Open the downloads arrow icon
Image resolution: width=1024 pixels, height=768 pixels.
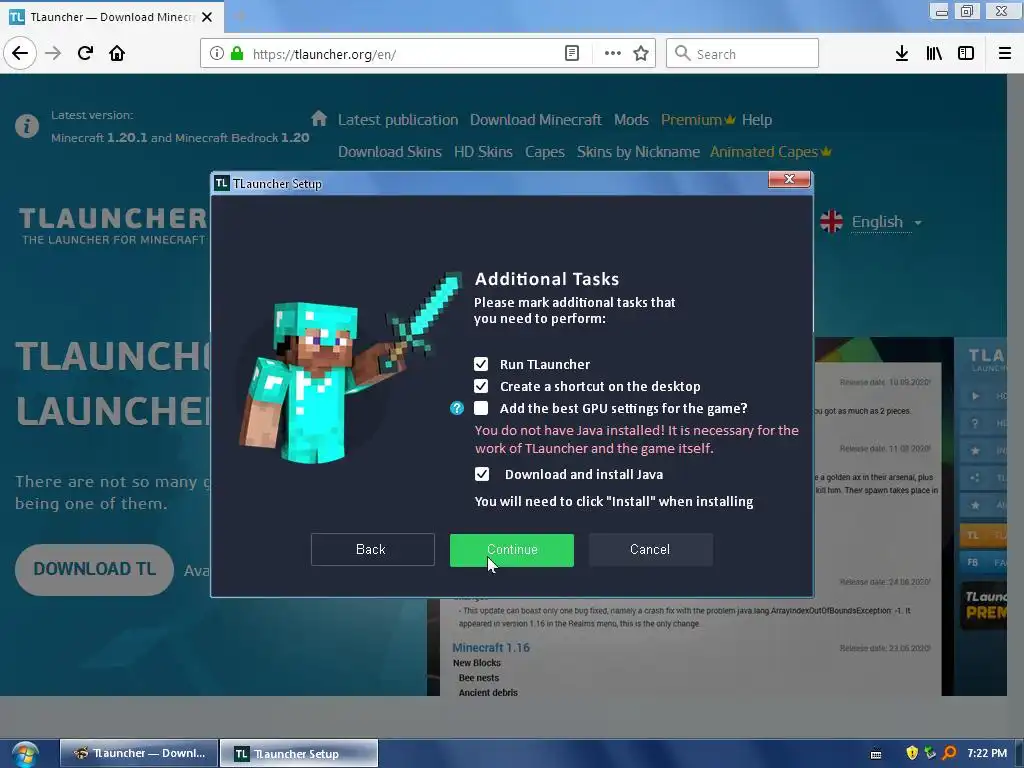point(901,54)
